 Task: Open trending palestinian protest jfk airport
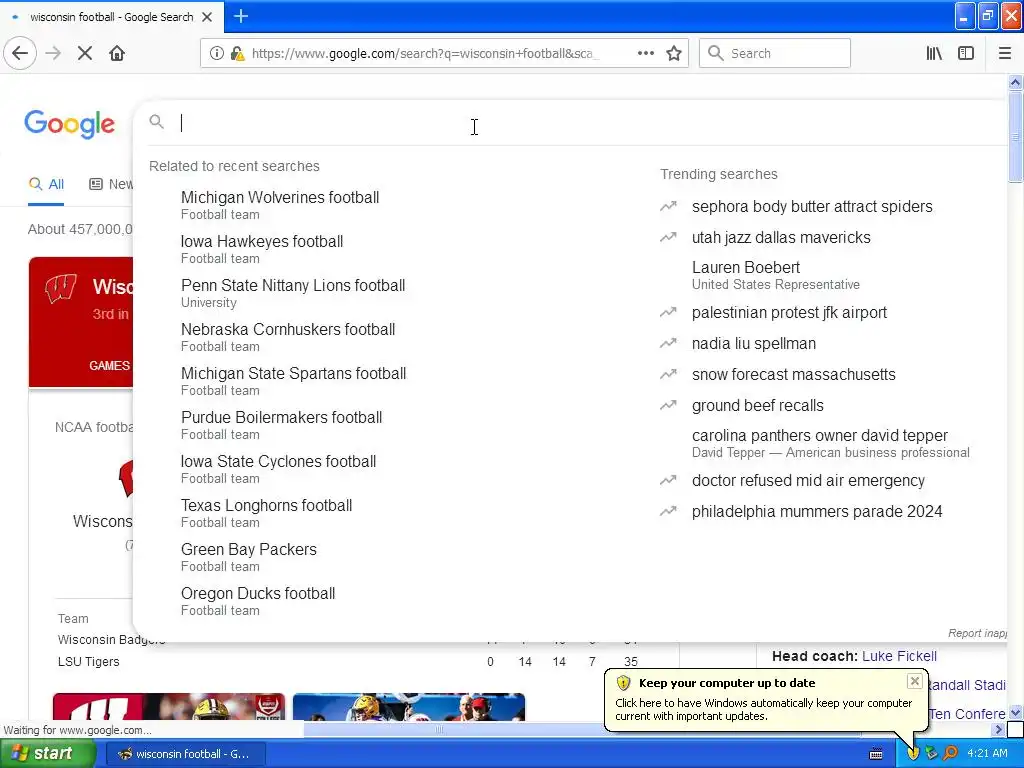coord(789,313)
